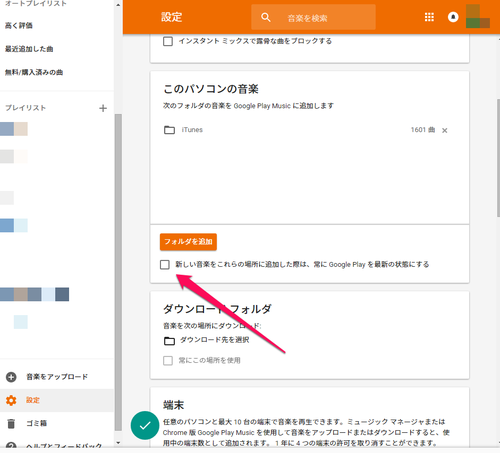Open the account avatar menu

pyautogui.click(x=477, y=16)
